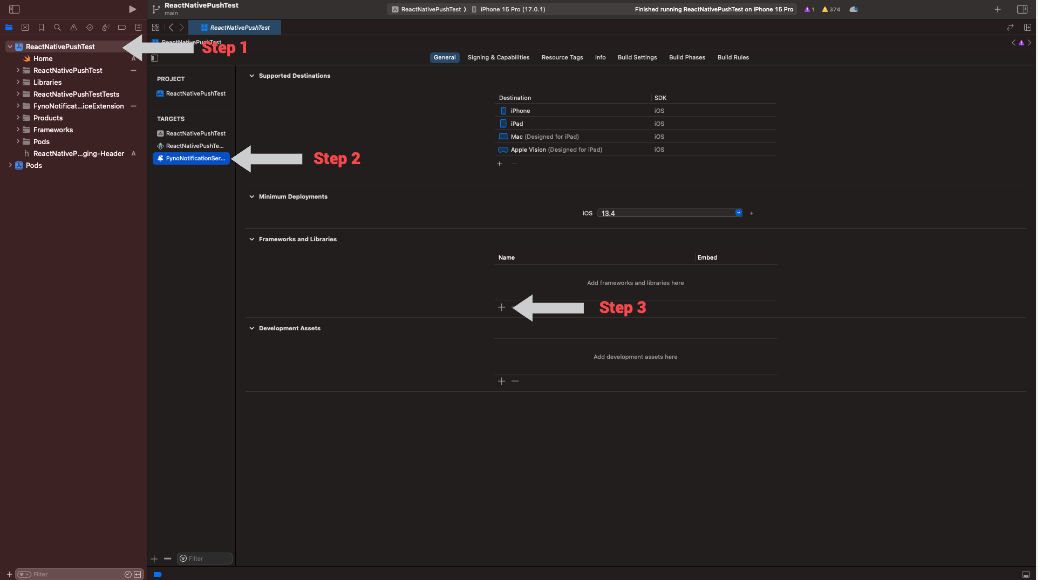This screenshot has width=1038, height=580.
Task: Open the Debug navigator
Action: click(x=105, y=28)
